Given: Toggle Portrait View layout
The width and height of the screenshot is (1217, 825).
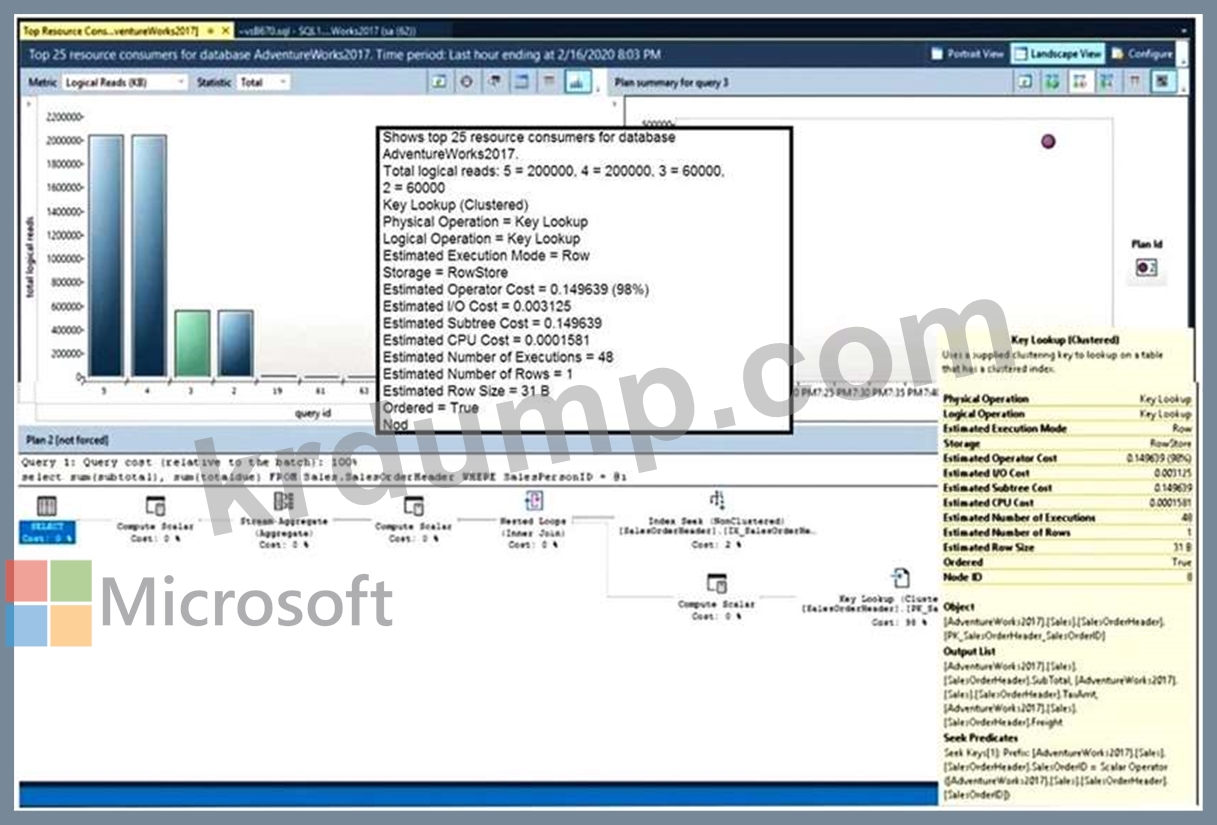Looking at the screenshot, I should tap(967, 54).
